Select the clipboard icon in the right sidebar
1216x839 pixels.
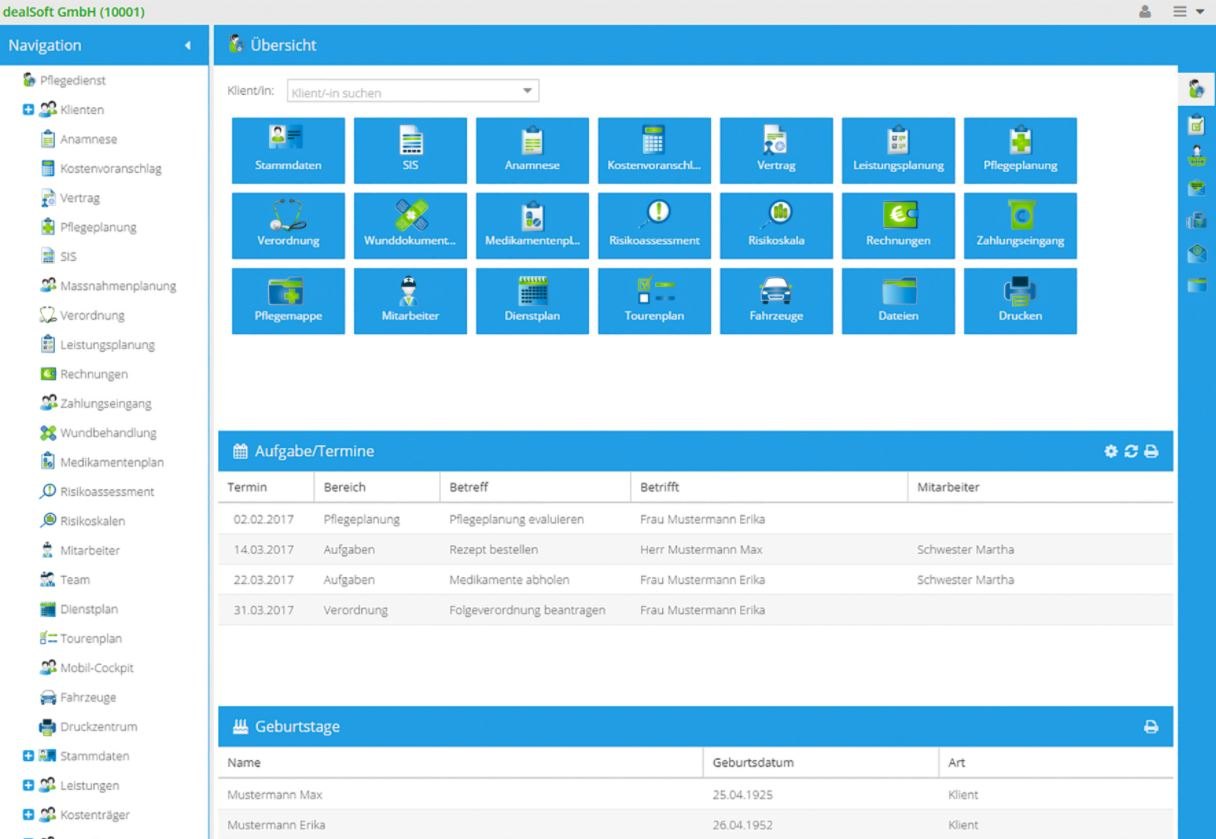coord(1197,124)
